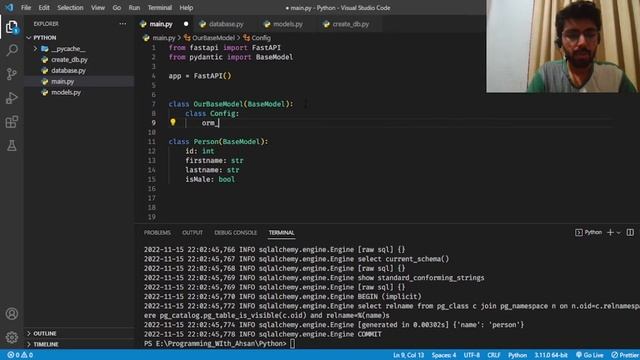Open the File menu
Image resolution: width=640 pixels, height=360 pixels.
[x=26, y=8]
